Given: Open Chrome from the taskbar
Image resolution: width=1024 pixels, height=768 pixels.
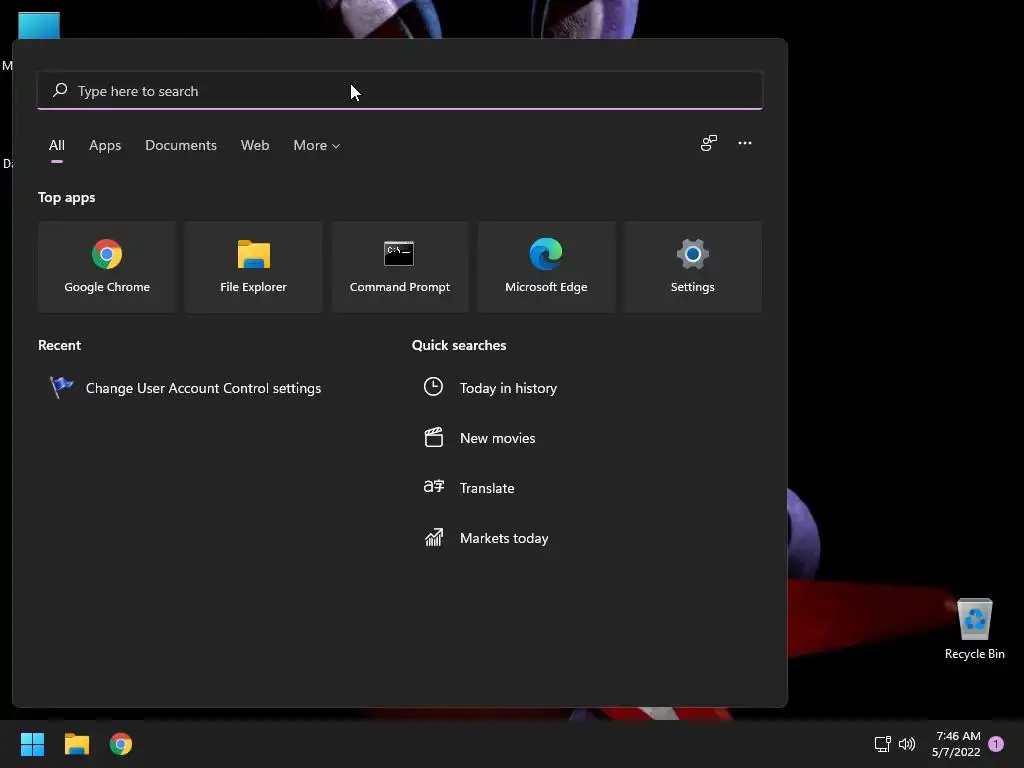Looking at the screenshot, I should coord(121,744).
